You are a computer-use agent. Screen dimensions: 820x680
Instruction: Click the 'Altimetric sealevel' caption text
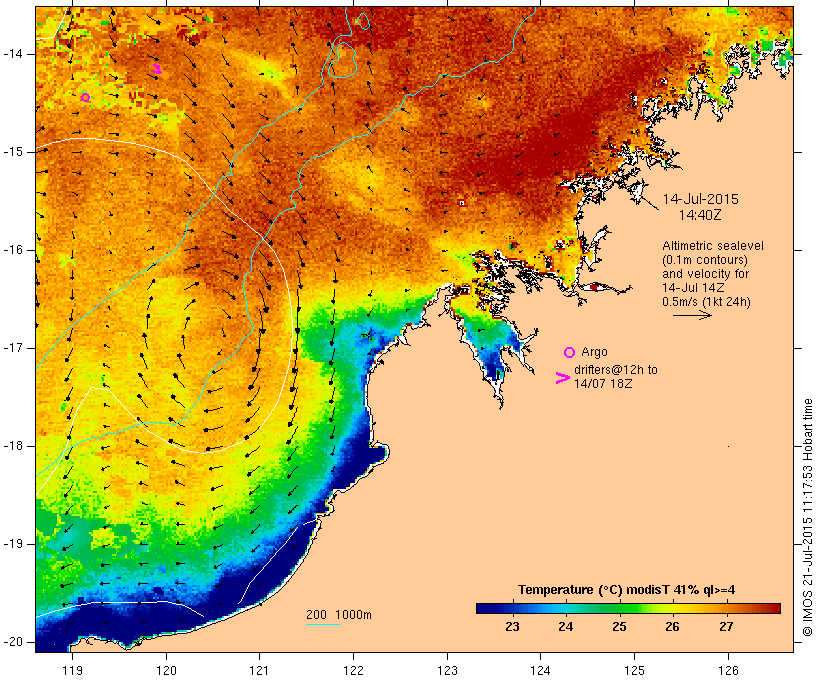point(713,246)
